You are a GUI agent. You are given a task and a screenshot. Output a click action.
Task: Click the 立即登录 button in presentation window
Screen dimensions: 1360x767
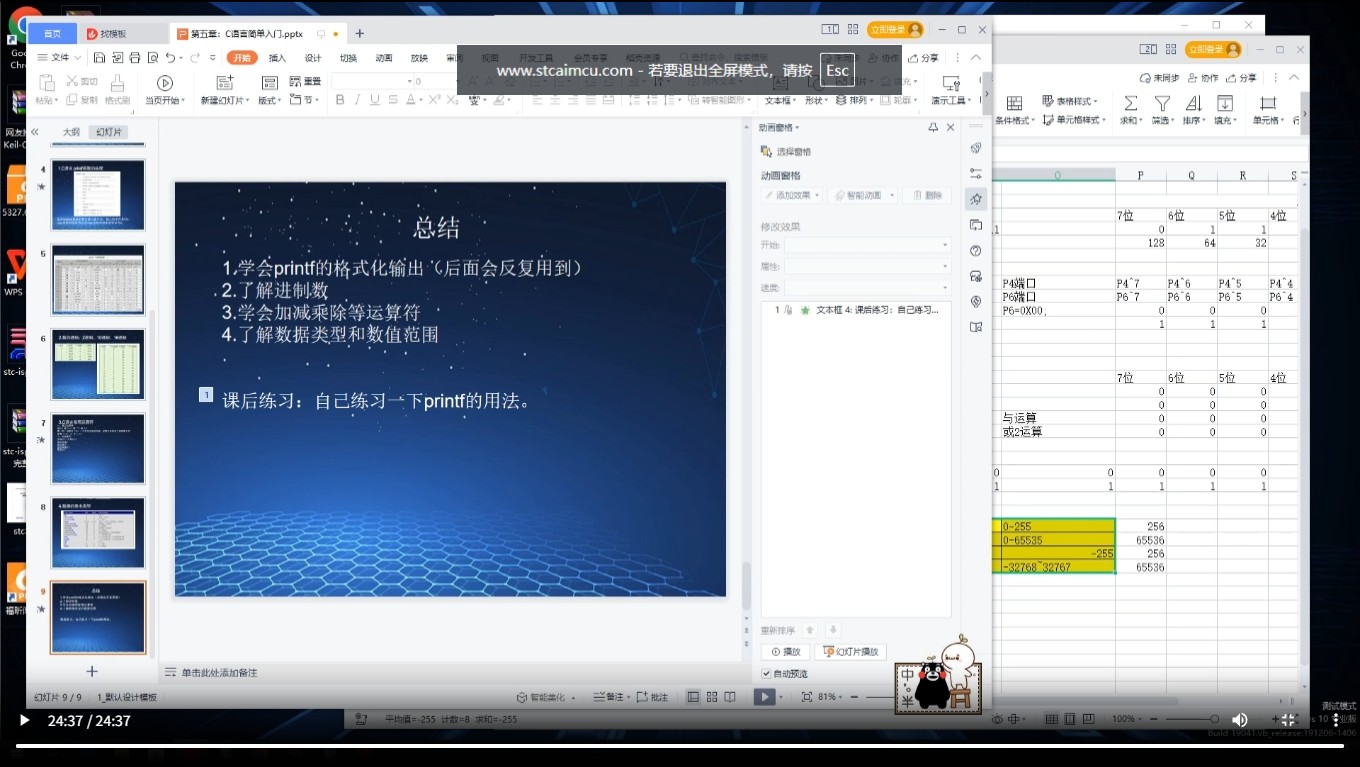click(x=895, y=30)
